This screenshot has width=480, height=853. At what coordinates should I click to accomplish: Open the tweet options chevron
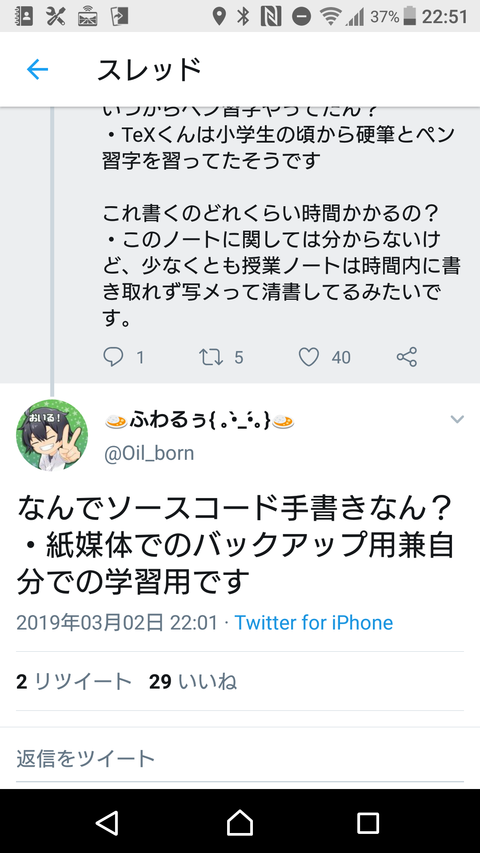click(457, 419)
